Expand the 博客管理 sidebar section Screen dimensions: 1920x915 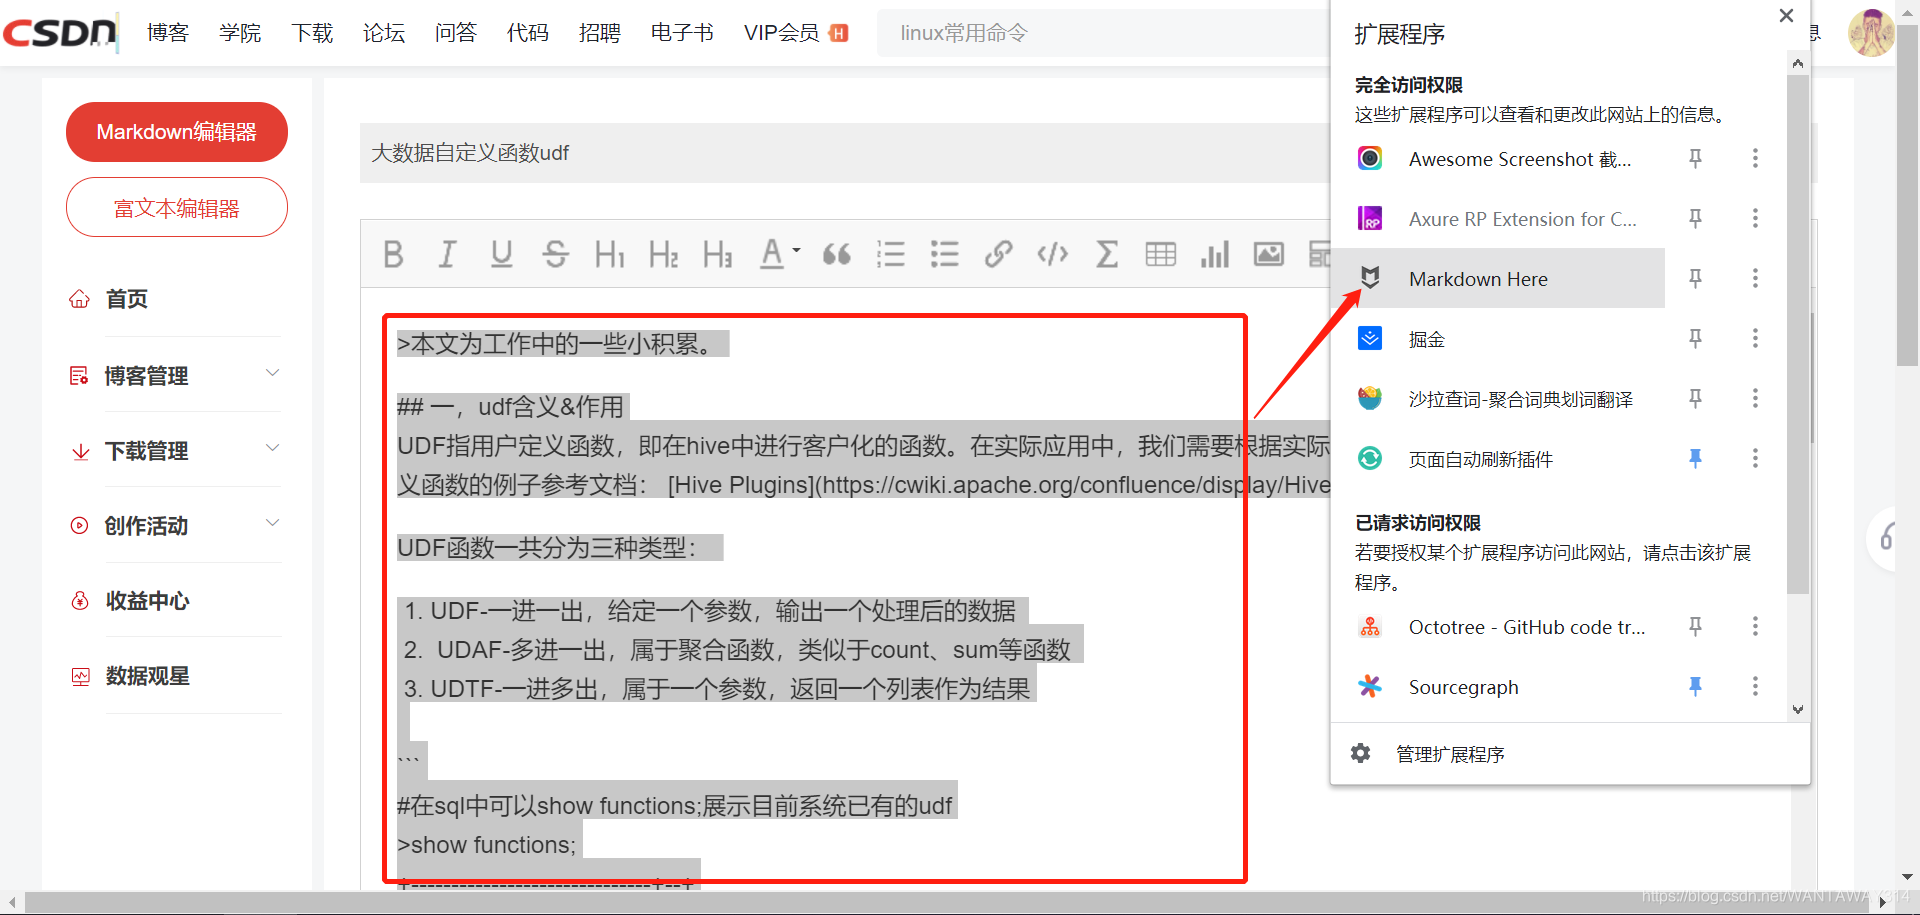(175, 375)
